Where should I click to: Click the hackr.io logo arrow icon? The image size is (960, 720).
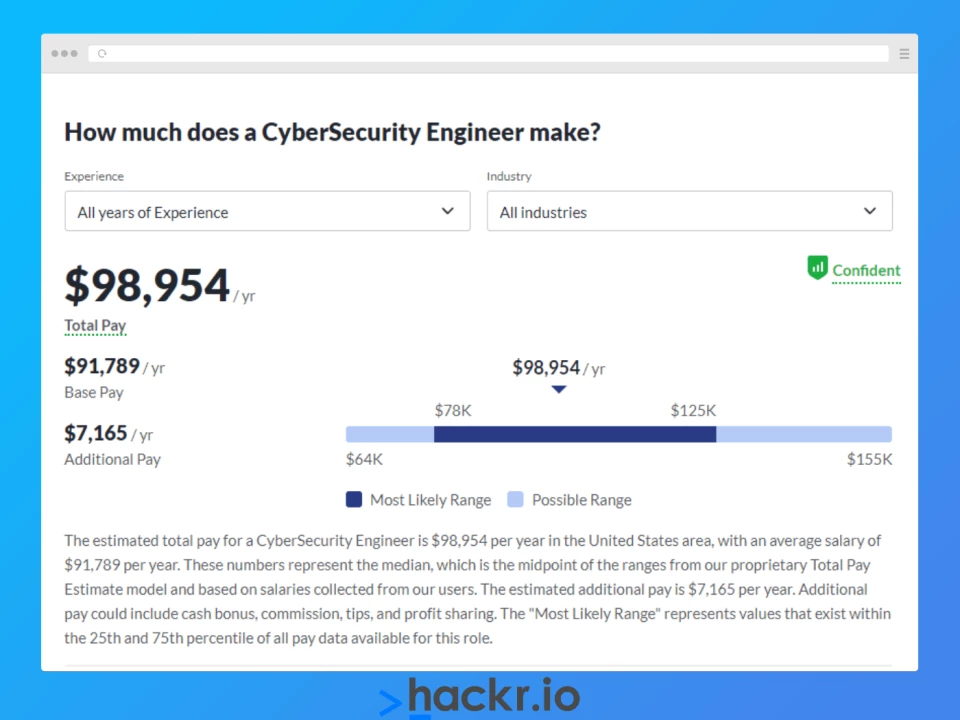tap(390, 703)
